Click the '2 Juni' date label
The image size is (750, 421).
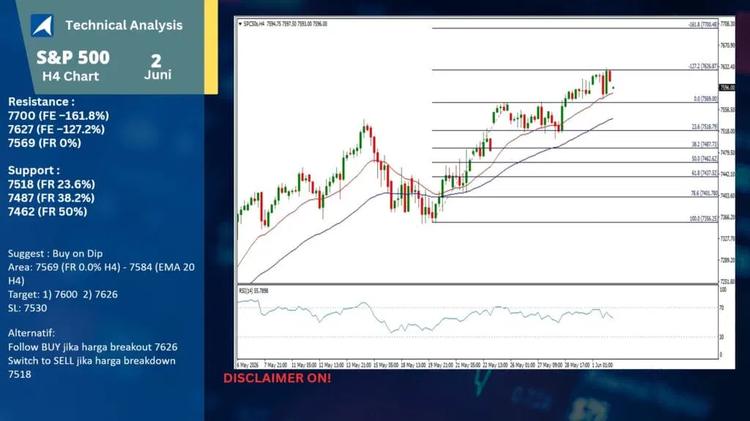pyautogui.click(x=157, y=67)
